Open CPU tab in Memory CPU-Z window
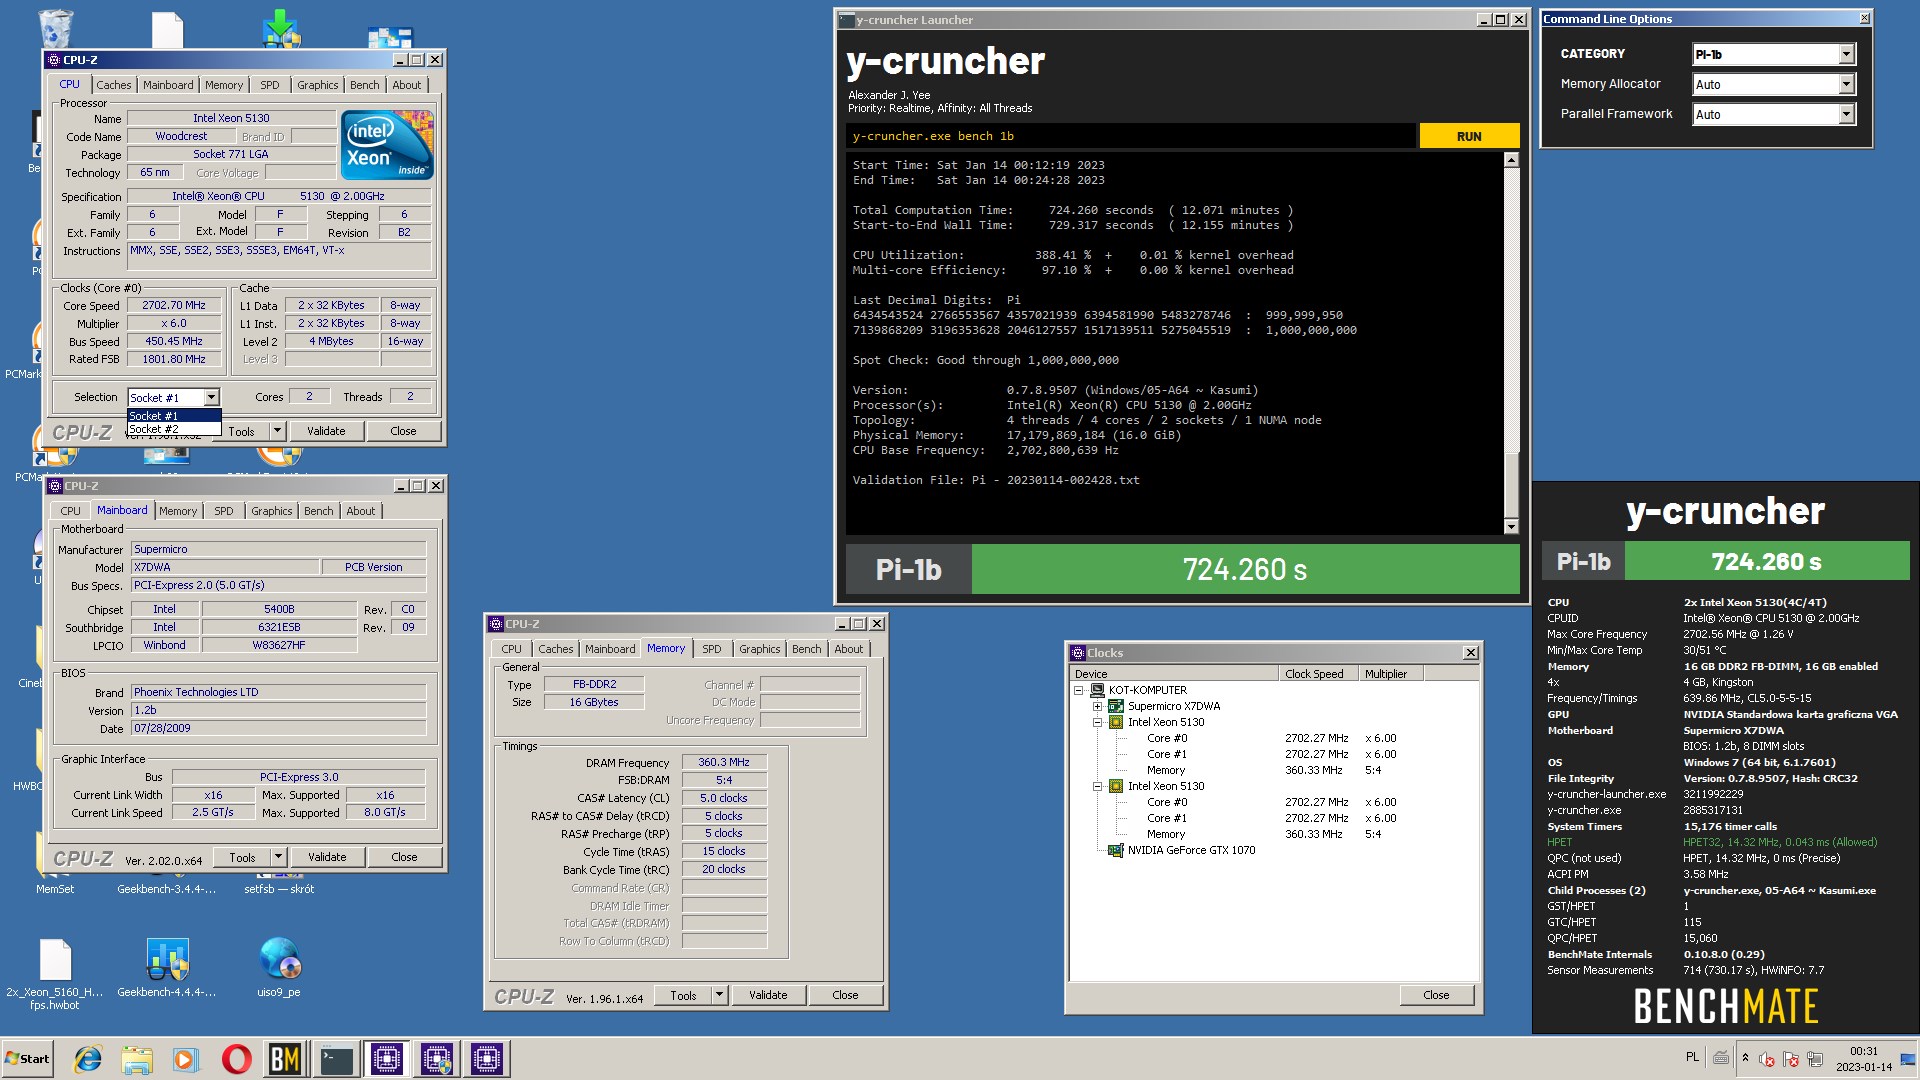 pos(511,649)
